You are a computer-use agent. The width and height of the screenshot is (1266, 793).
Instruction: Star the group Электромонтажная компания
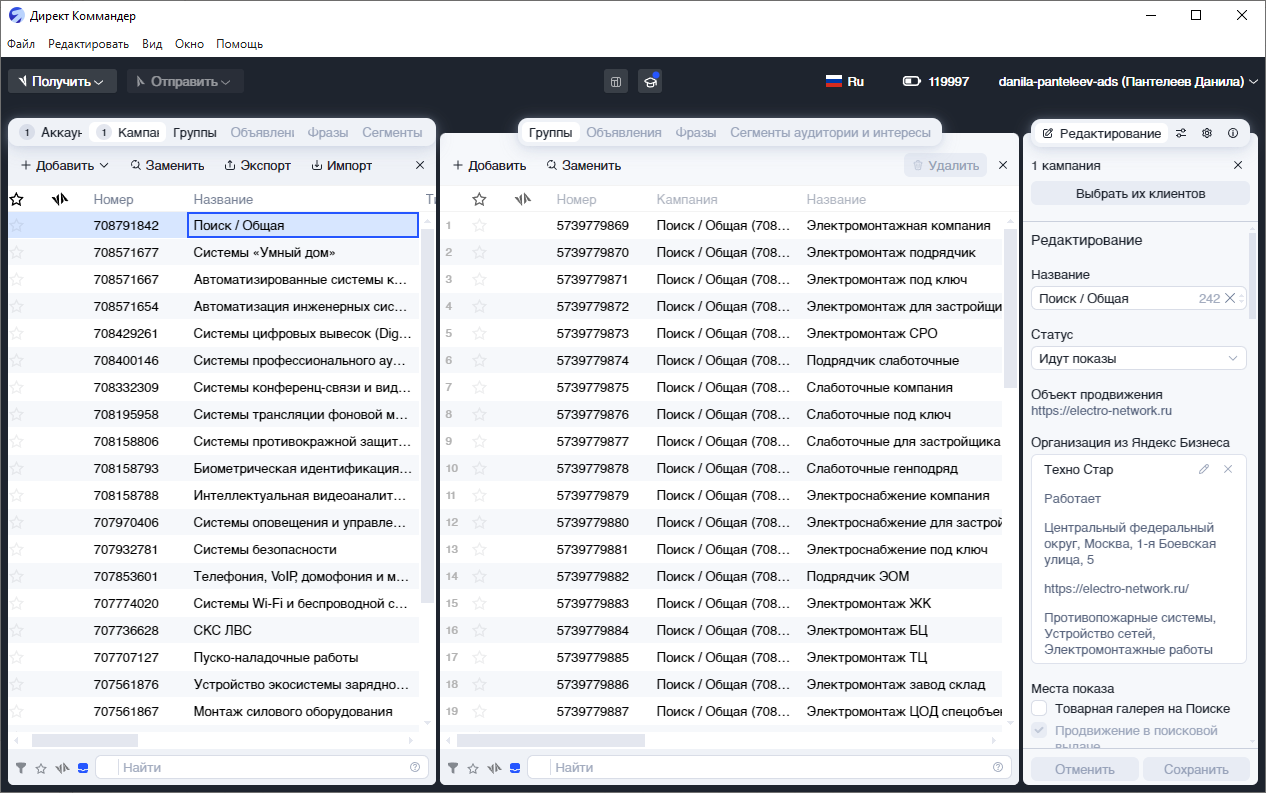479,226
